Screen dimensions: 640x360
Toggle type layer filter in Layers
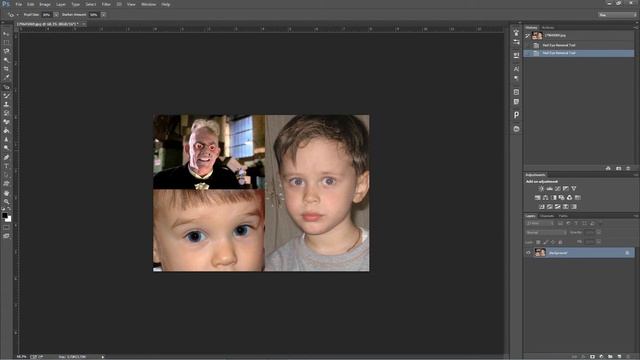point(576,223)
